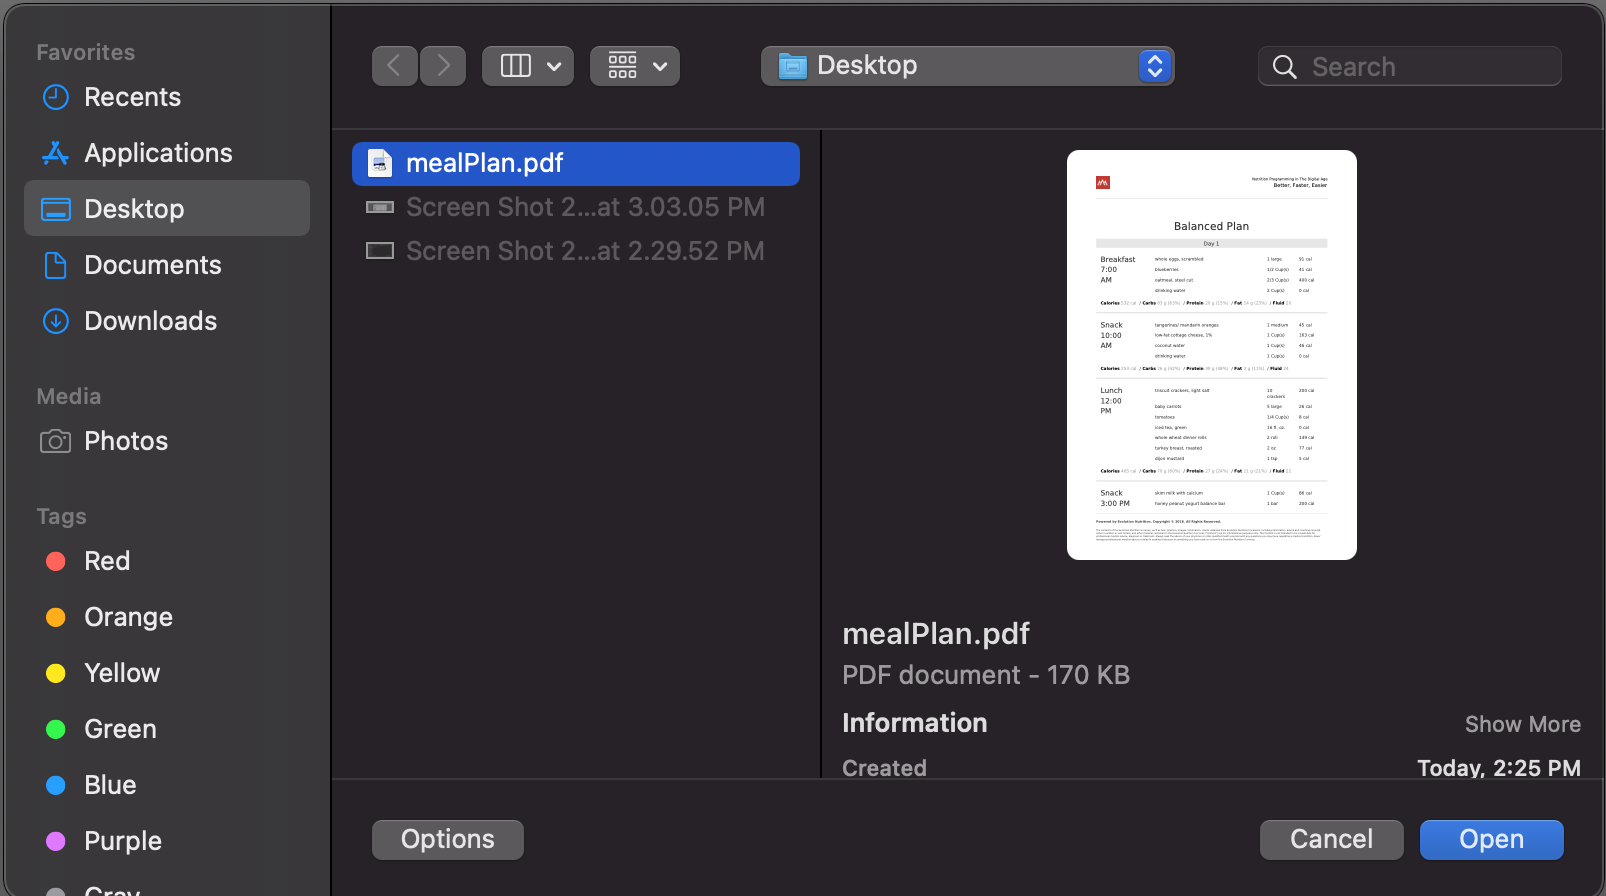This screenshot has width=1606, height=896.
Task: Click the yellow tag color dot
Action: [56, 673]
